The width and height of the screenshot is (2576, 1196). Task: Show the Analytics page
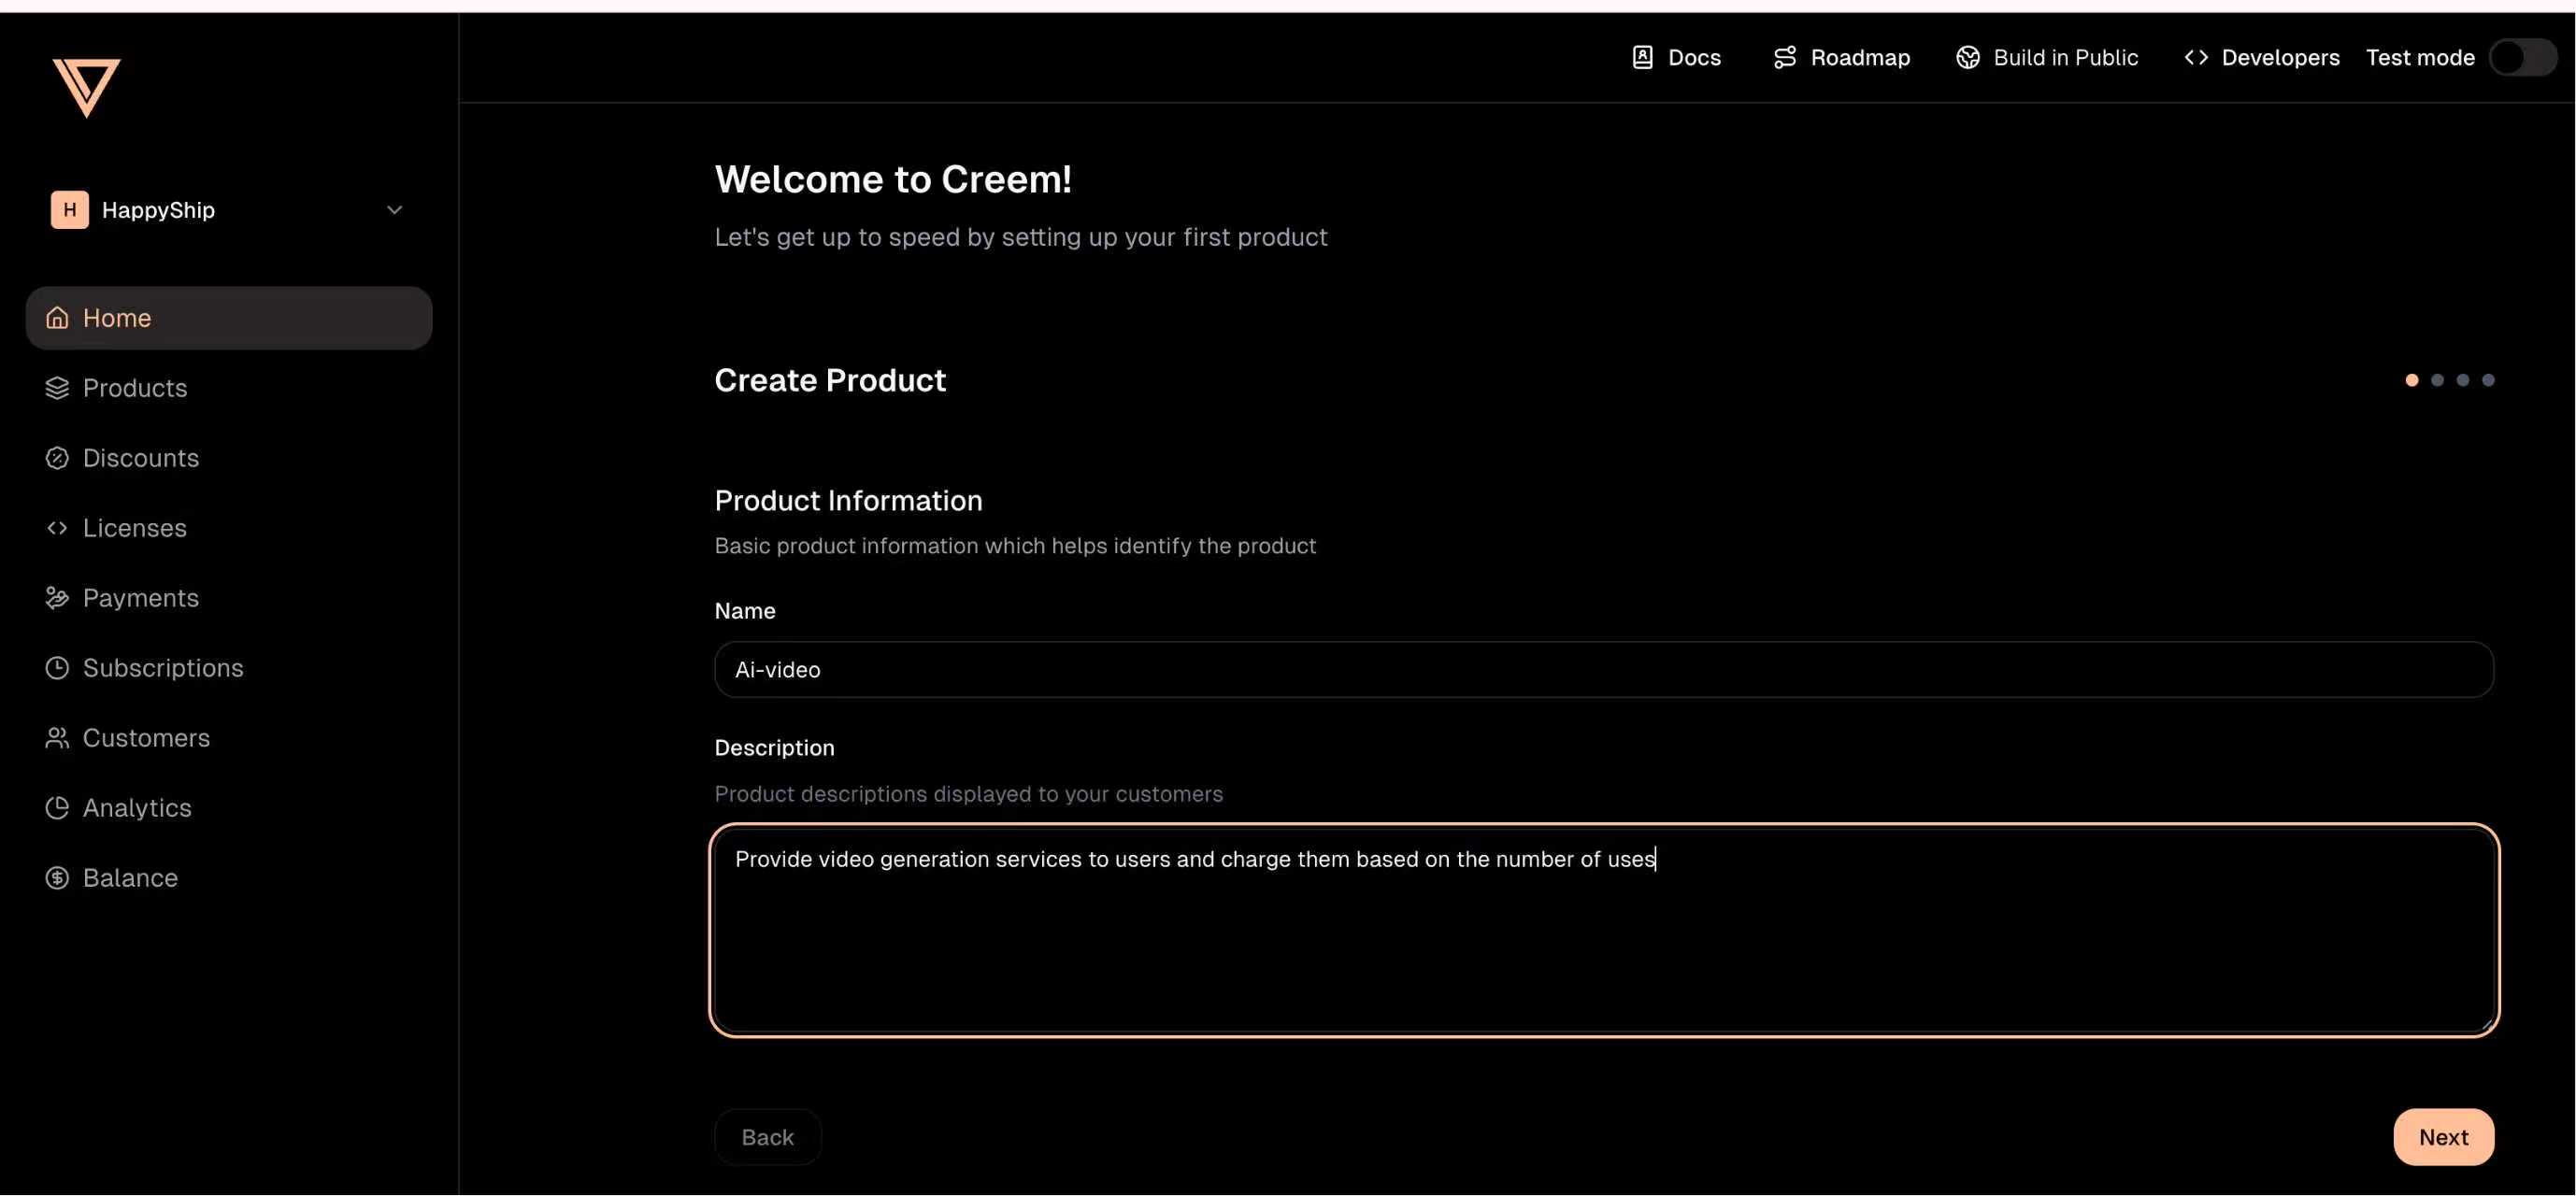click(229, 808)
